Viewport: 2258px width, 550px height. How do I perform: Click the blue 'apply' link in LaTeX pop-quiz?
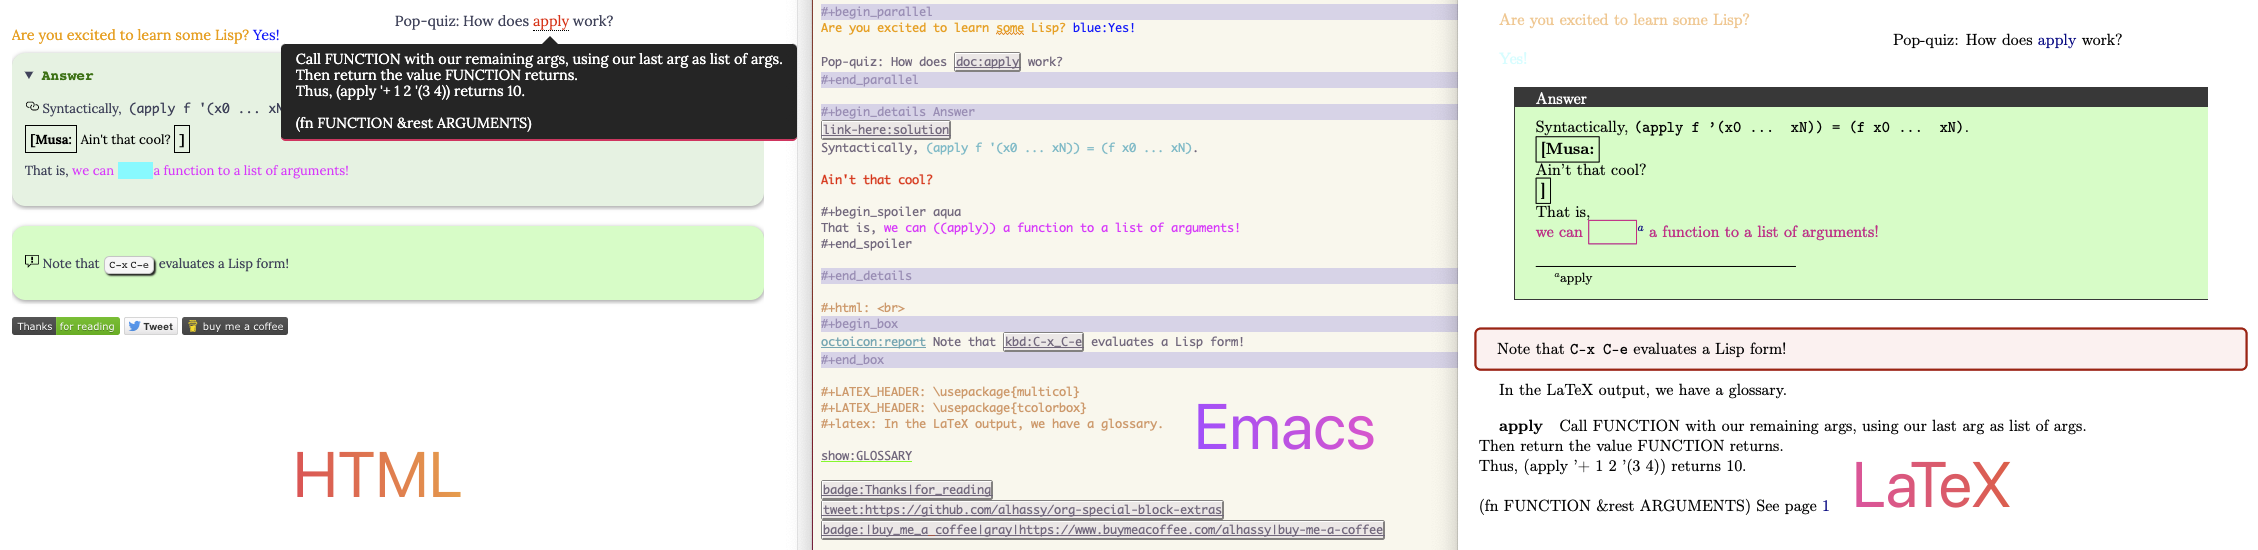(x=2056, y=40)
